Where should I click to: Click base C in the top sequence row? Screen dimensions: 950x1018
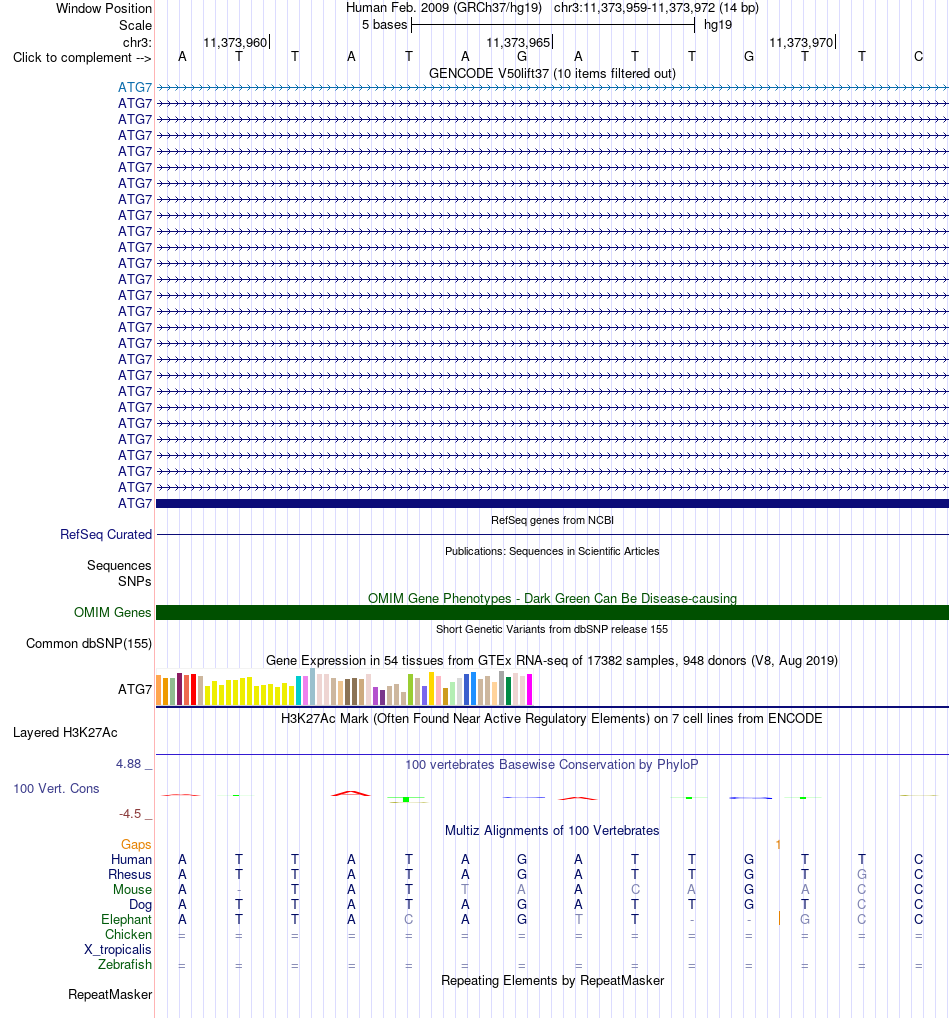coord(918,56)
